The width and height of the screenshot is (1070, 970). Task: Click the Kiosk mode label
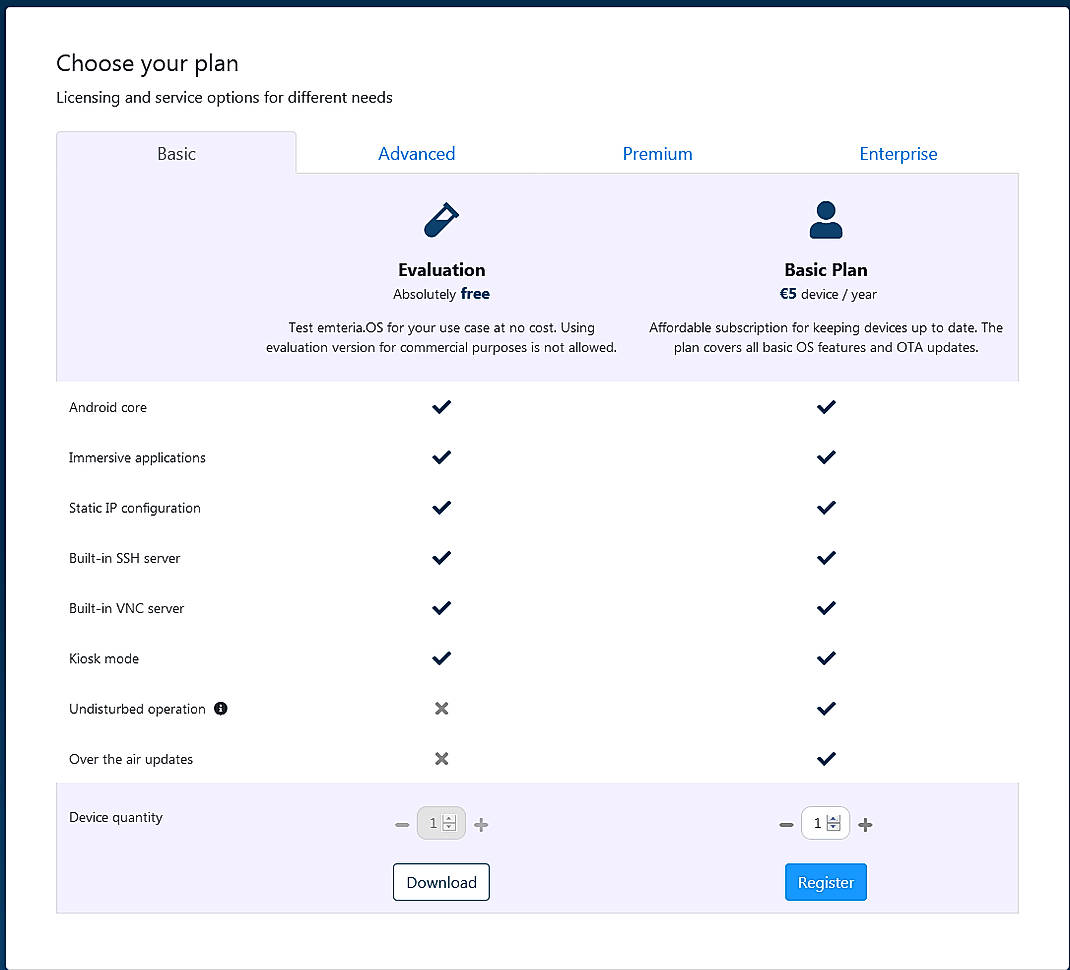coord(104,659)
